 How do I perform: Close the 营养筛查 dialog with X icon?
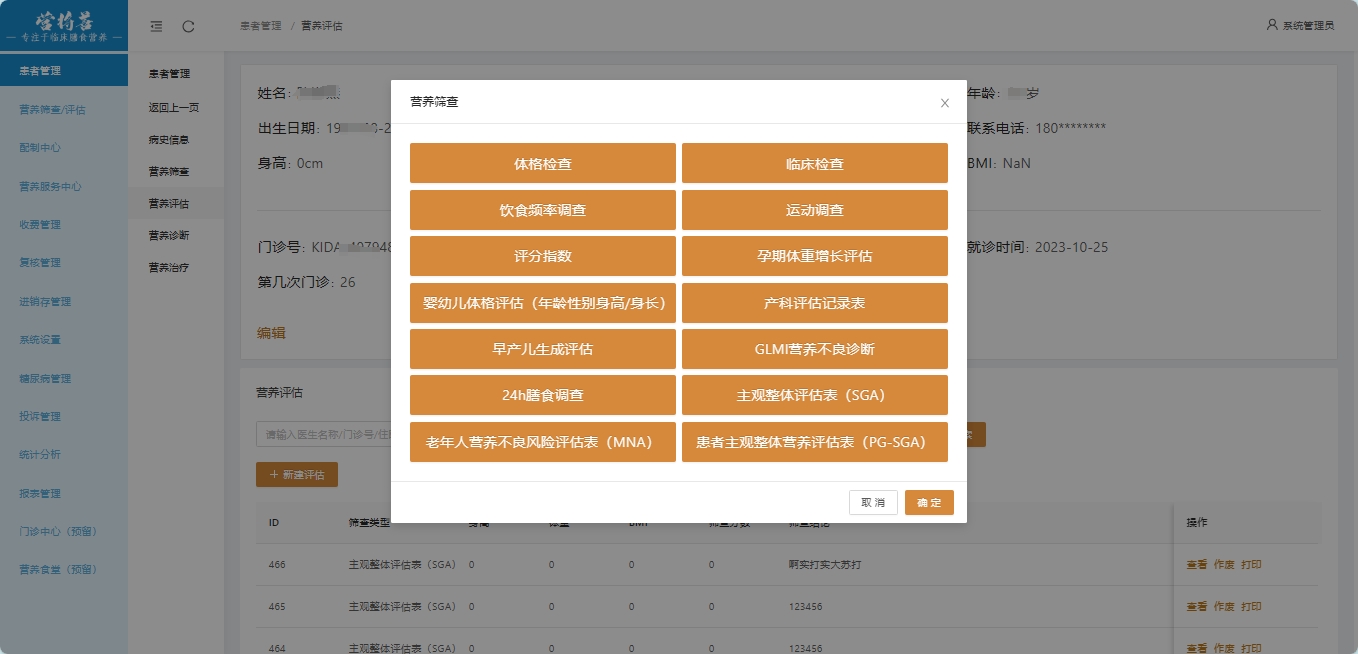coord(945,103)
